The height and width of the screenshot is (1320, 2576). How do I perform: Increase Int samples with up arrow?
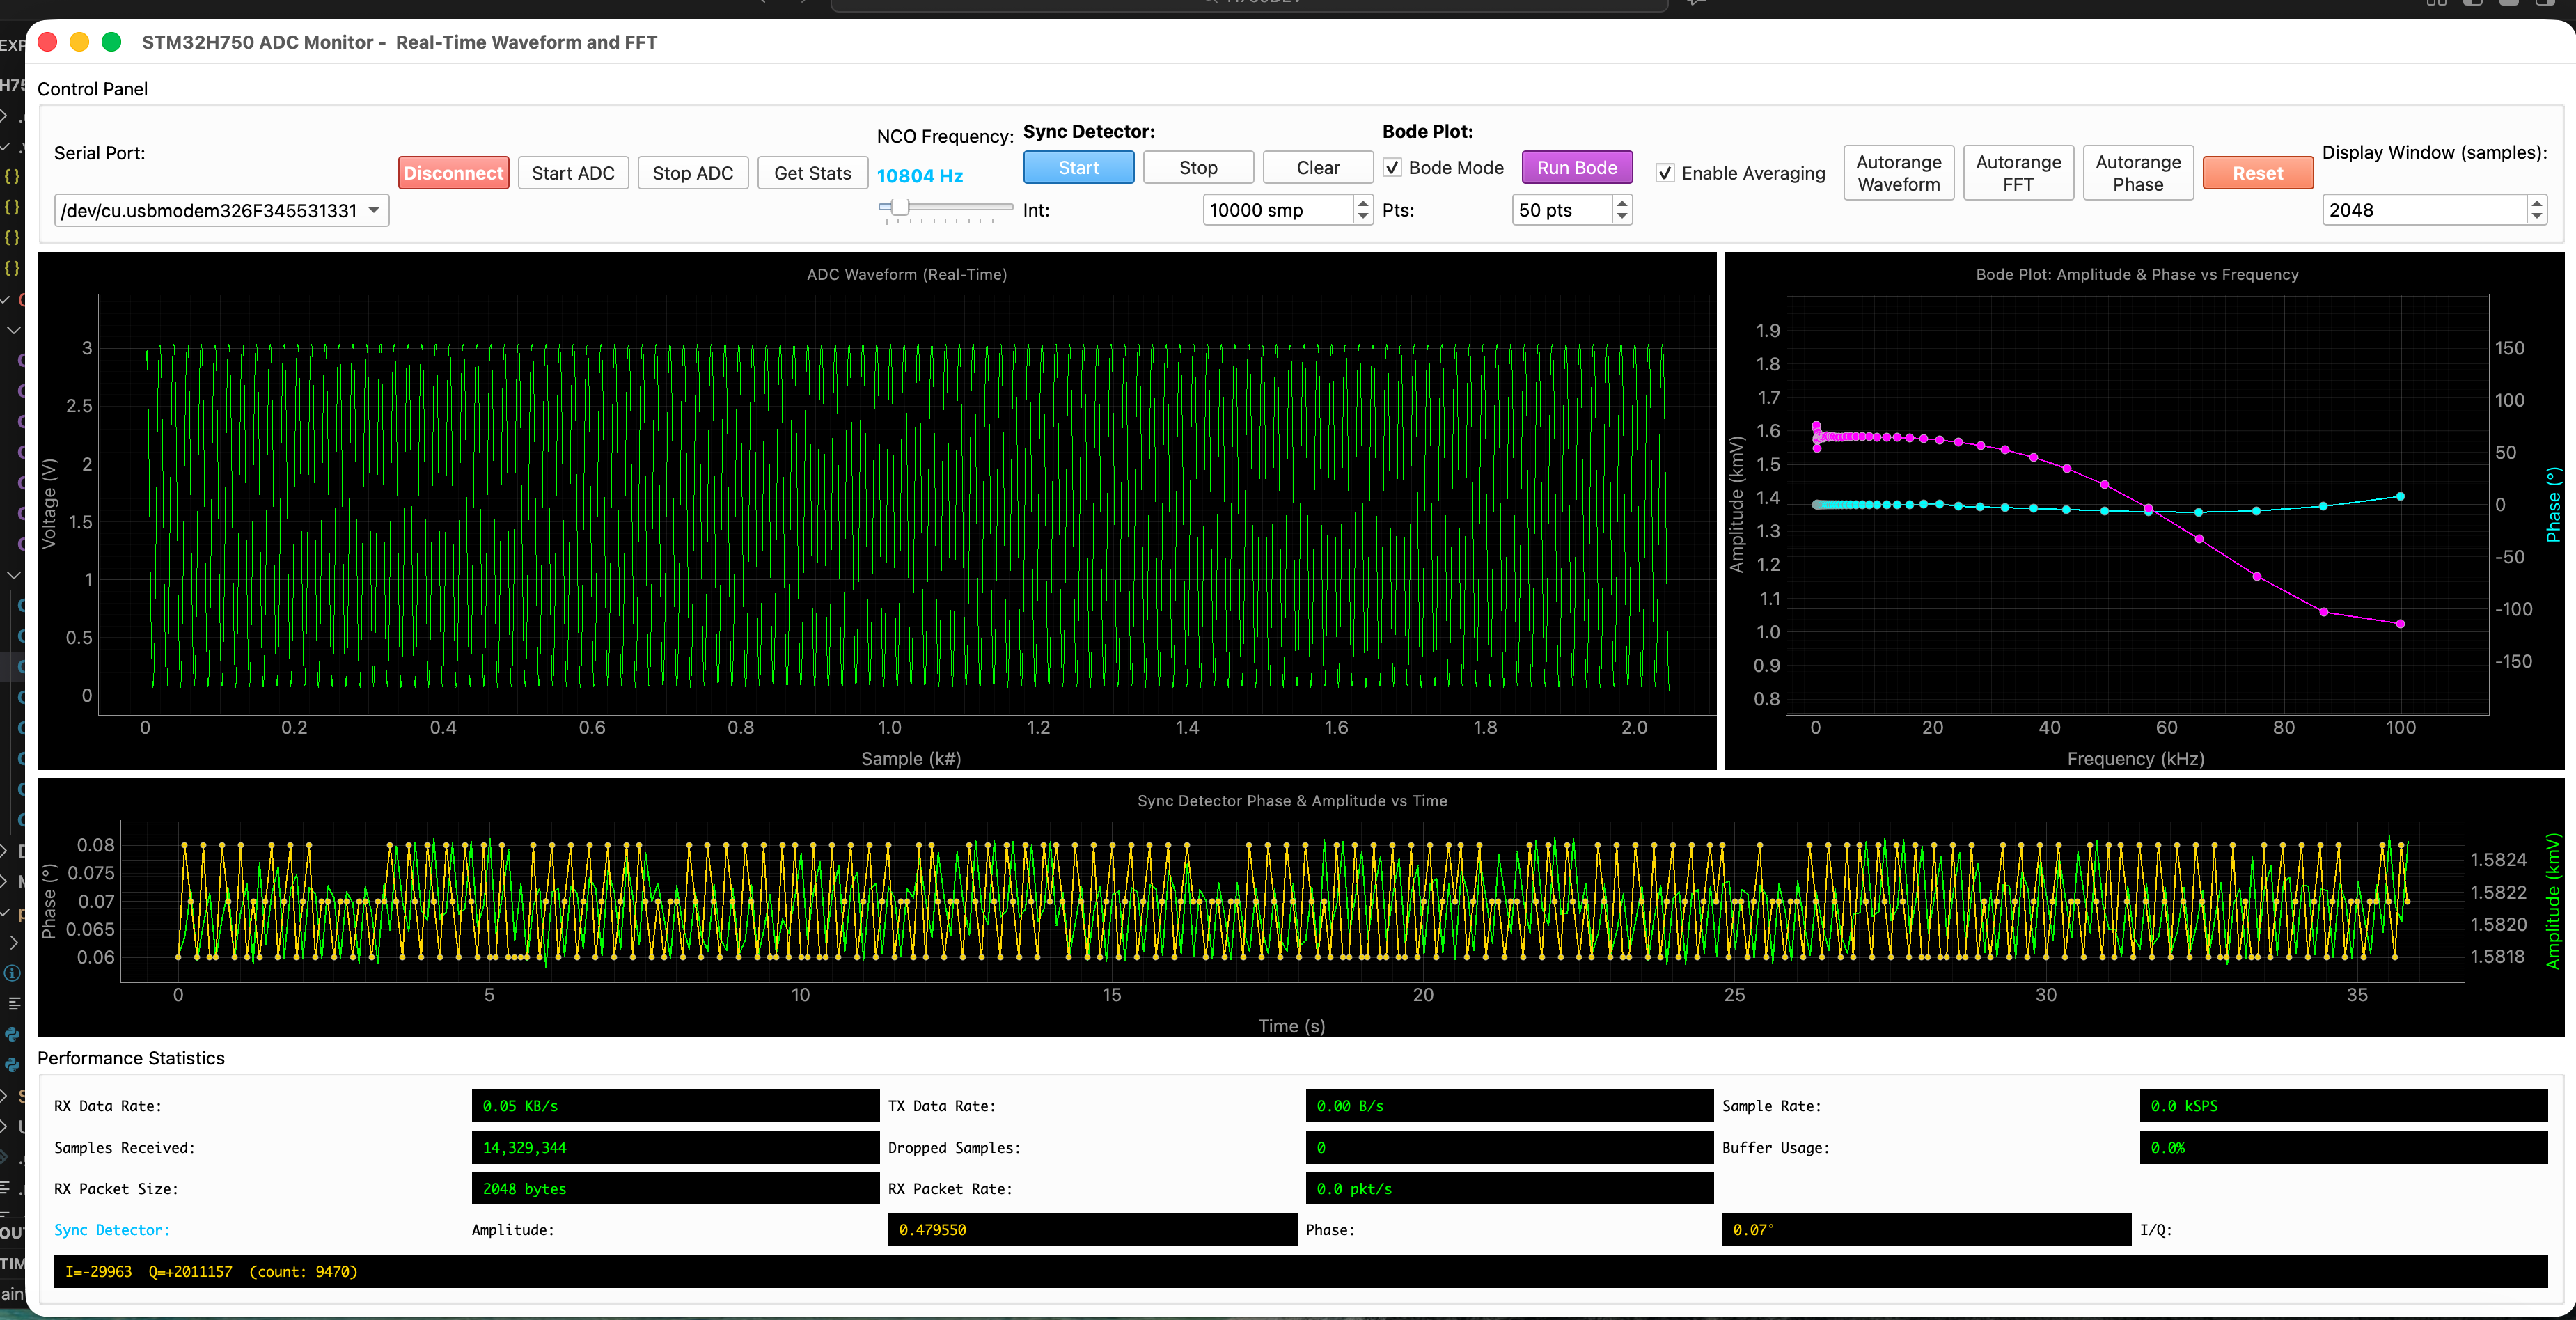1362,203
